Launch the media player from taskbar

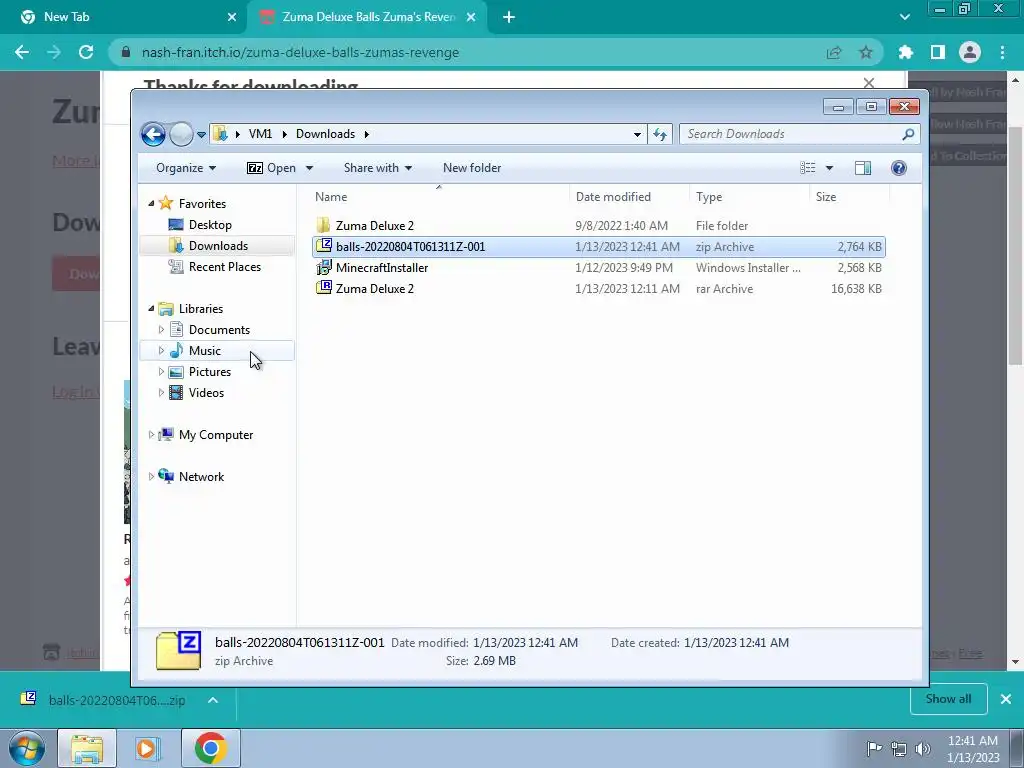[147, 748]
